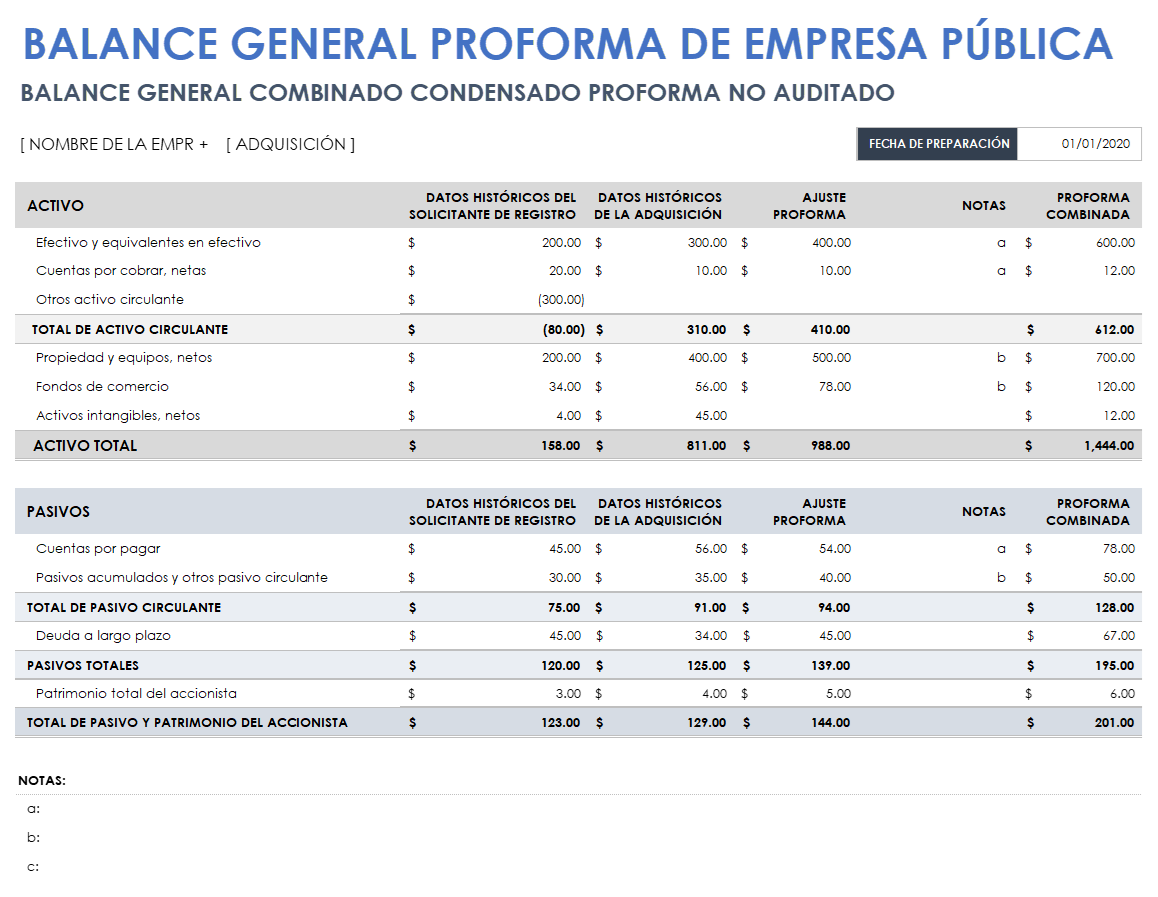Click the PROFORMA COMBINADA column header
The width and height of the screenshot is (1158, 897).
(1088, 205)
